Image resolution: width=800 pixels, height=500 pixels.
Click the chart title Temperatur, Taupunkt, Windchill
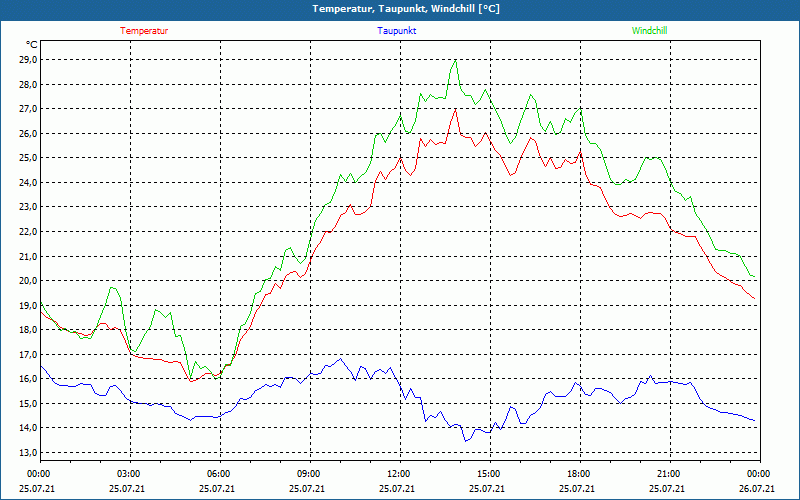pyautogui.click(x=406, y=9)
